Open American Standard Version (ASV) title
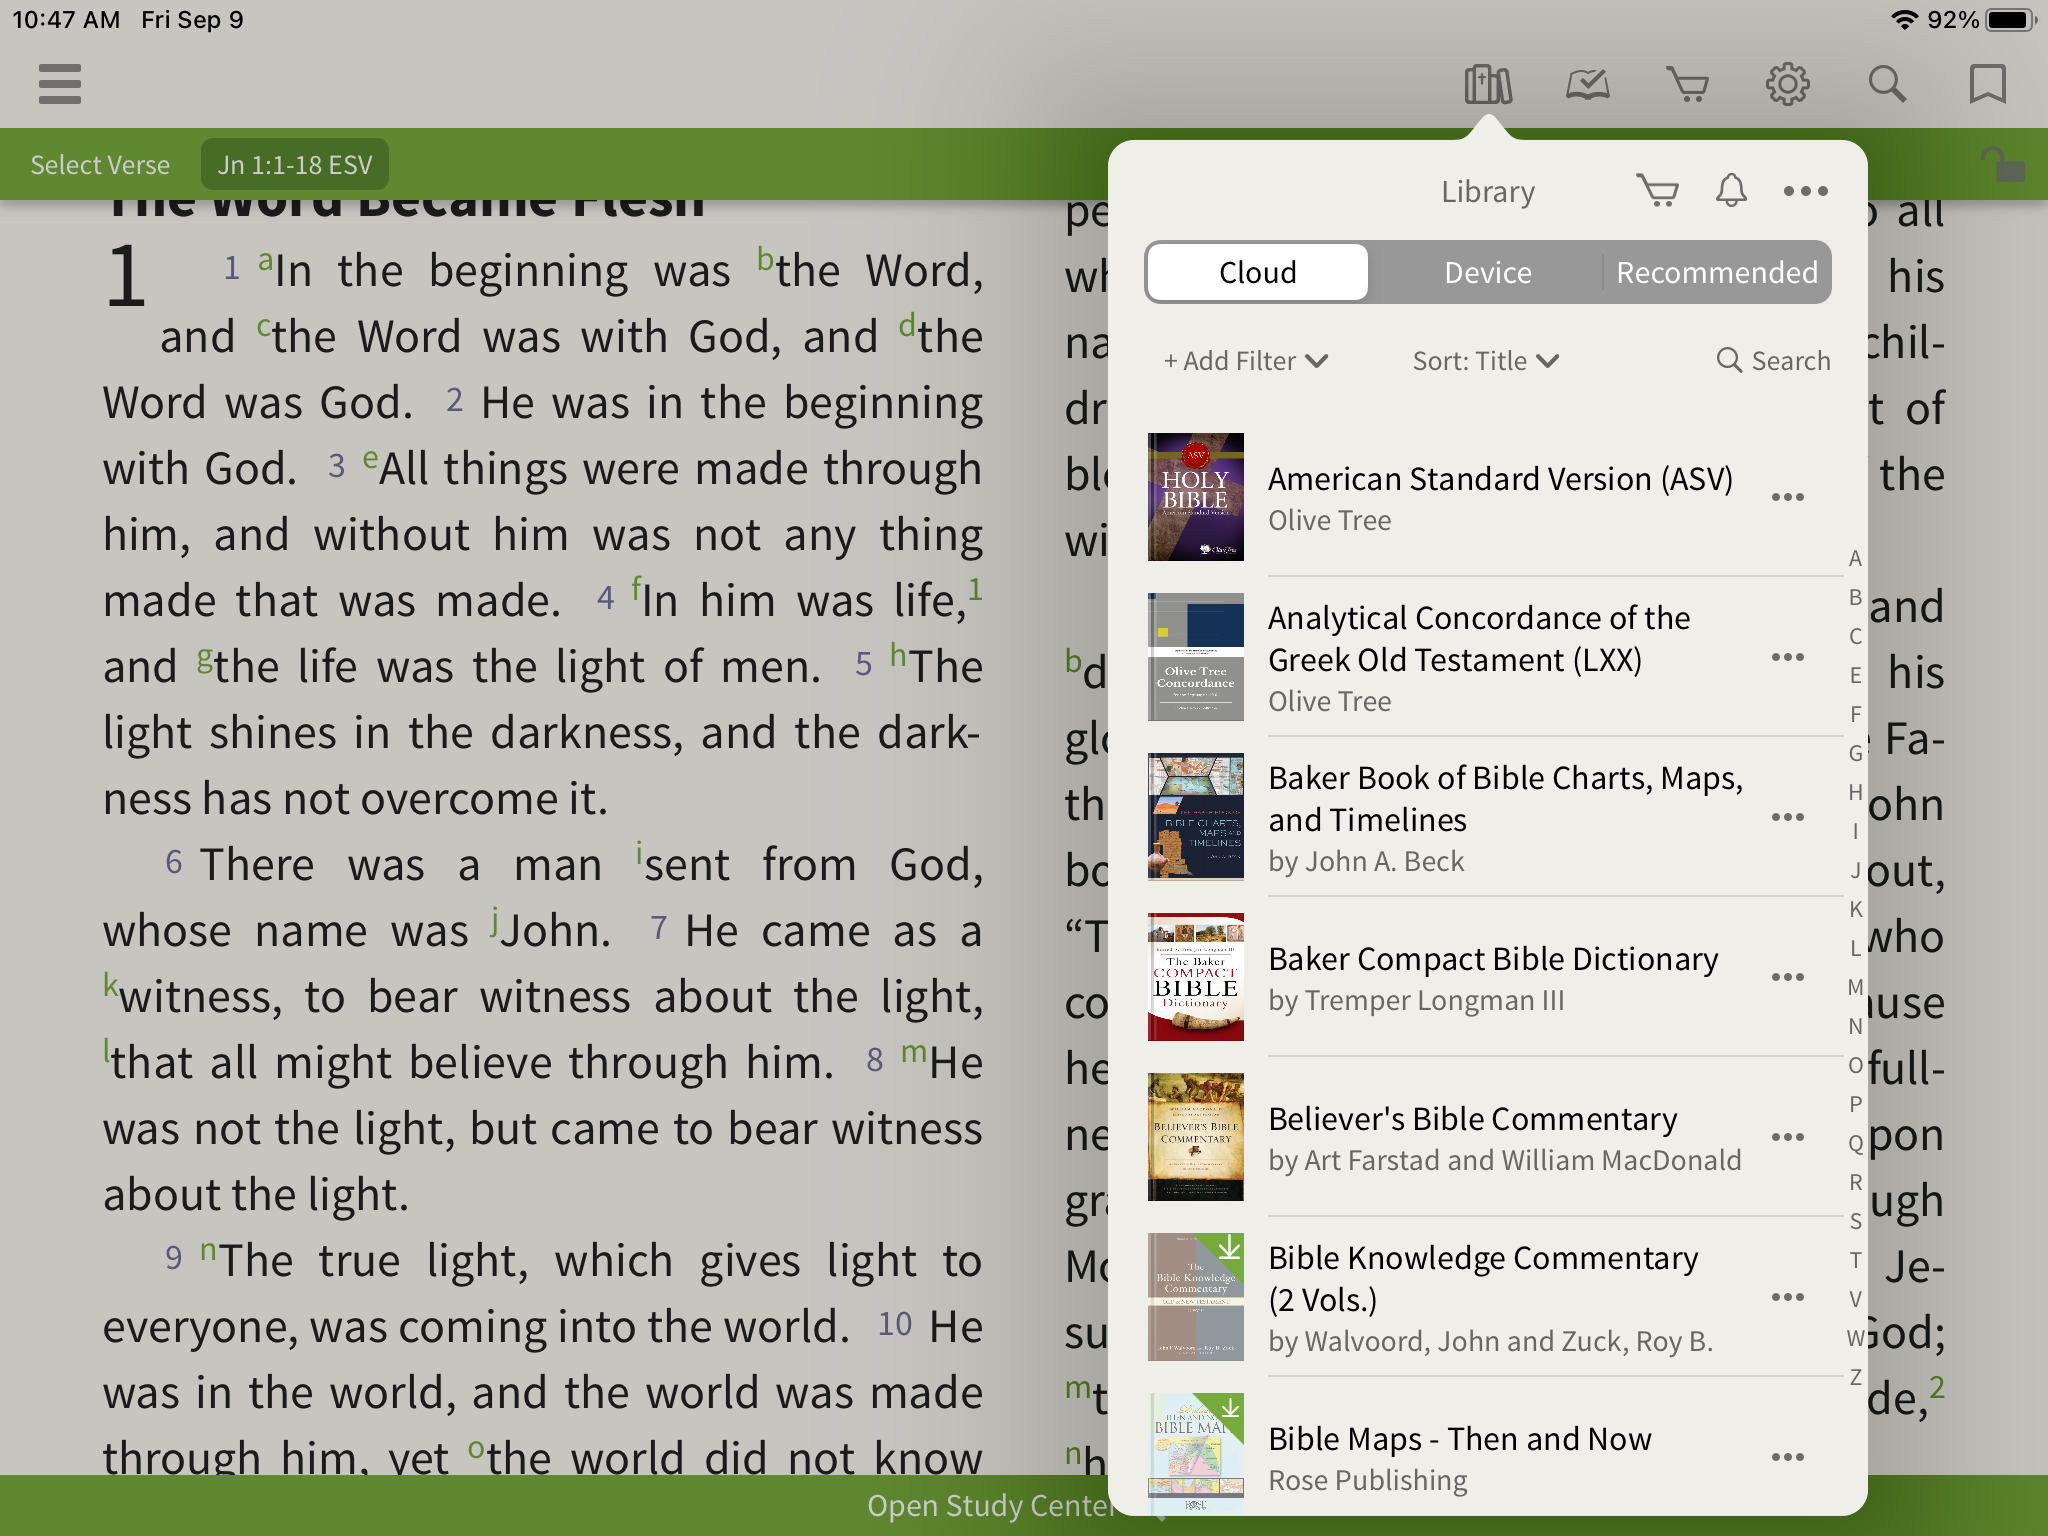 tap(1501, 479)
